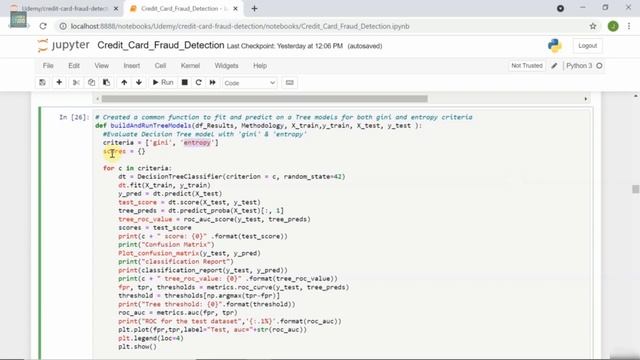Open the View menu
Screen dimensions: 640x360
coord(102,66)
